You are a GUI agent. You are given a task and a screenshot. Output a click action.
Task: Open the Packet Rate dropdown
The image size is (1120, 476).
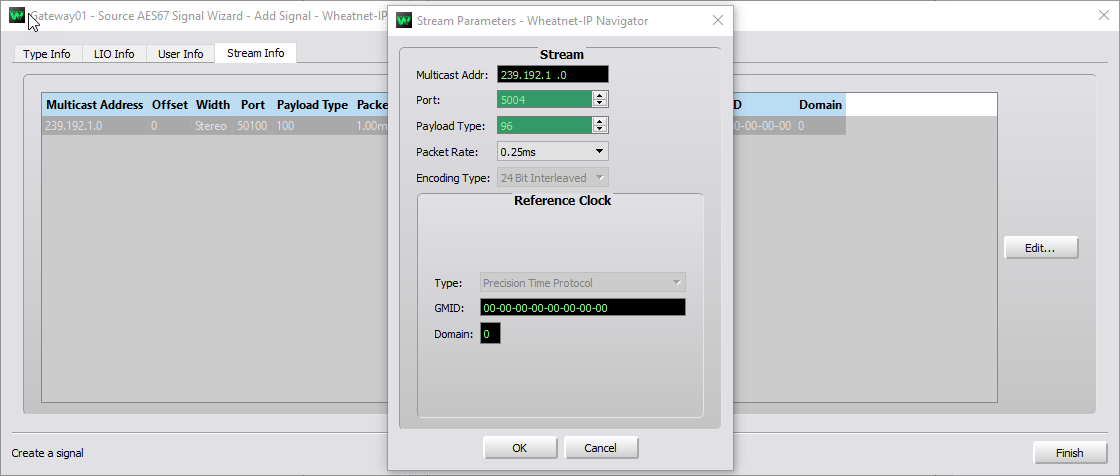click(x=553, y=152)
